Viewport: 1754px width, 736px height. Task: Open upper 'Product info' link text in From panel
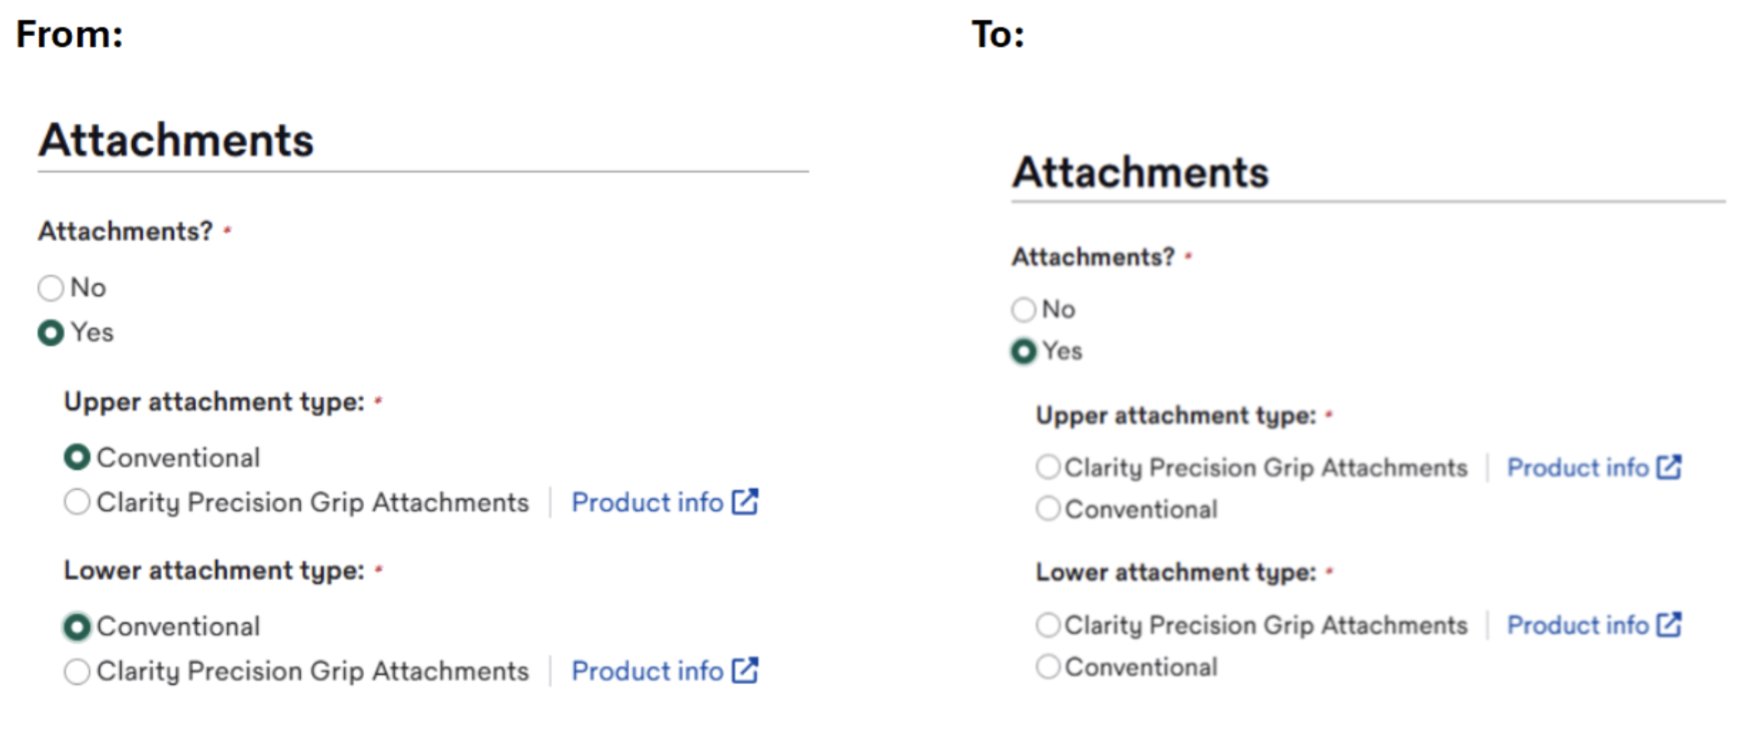(x=647, y=502)
